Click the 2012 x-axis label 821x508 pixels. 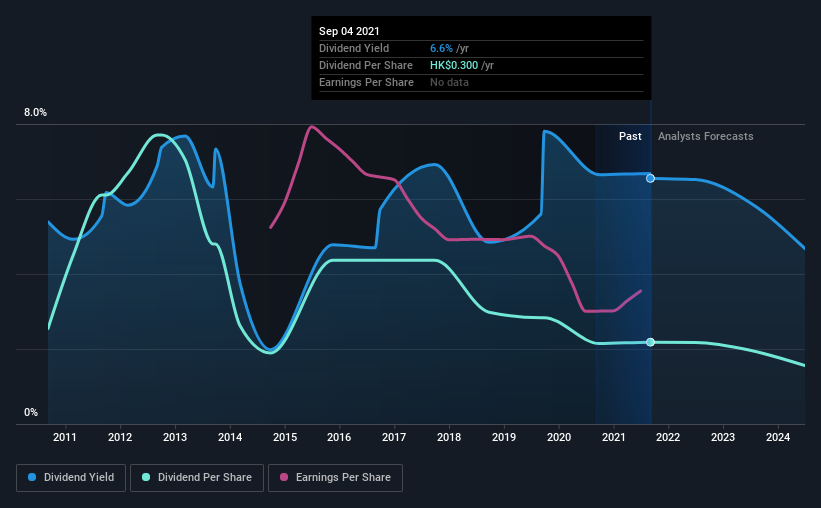tap(120, 437)
